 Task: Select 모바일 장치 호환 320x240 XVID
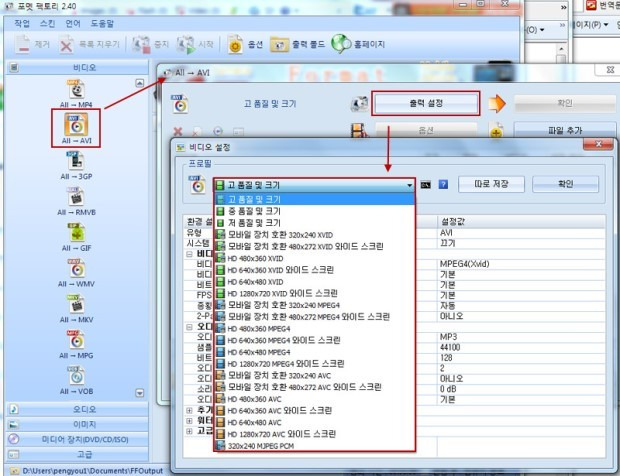[314, 234]
